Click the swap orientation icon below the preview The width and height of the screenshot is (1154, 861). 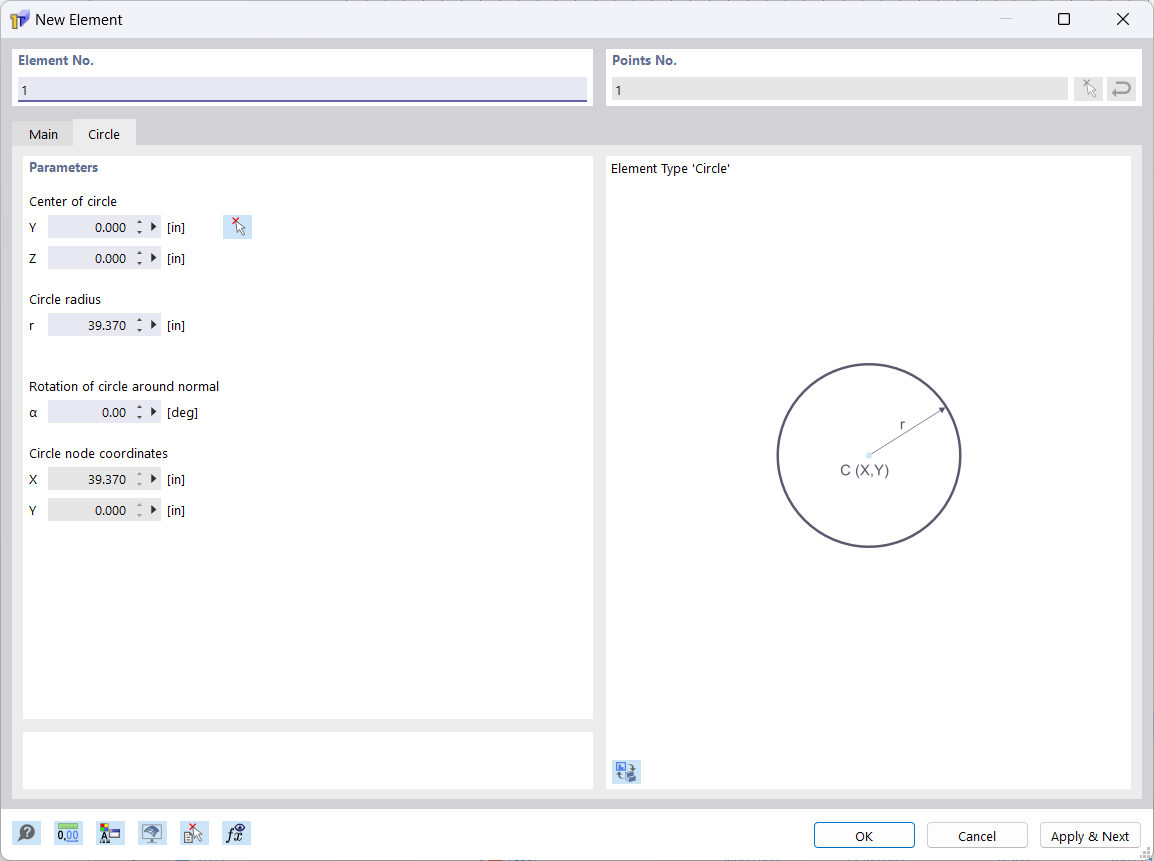click(x=626, y=771)
